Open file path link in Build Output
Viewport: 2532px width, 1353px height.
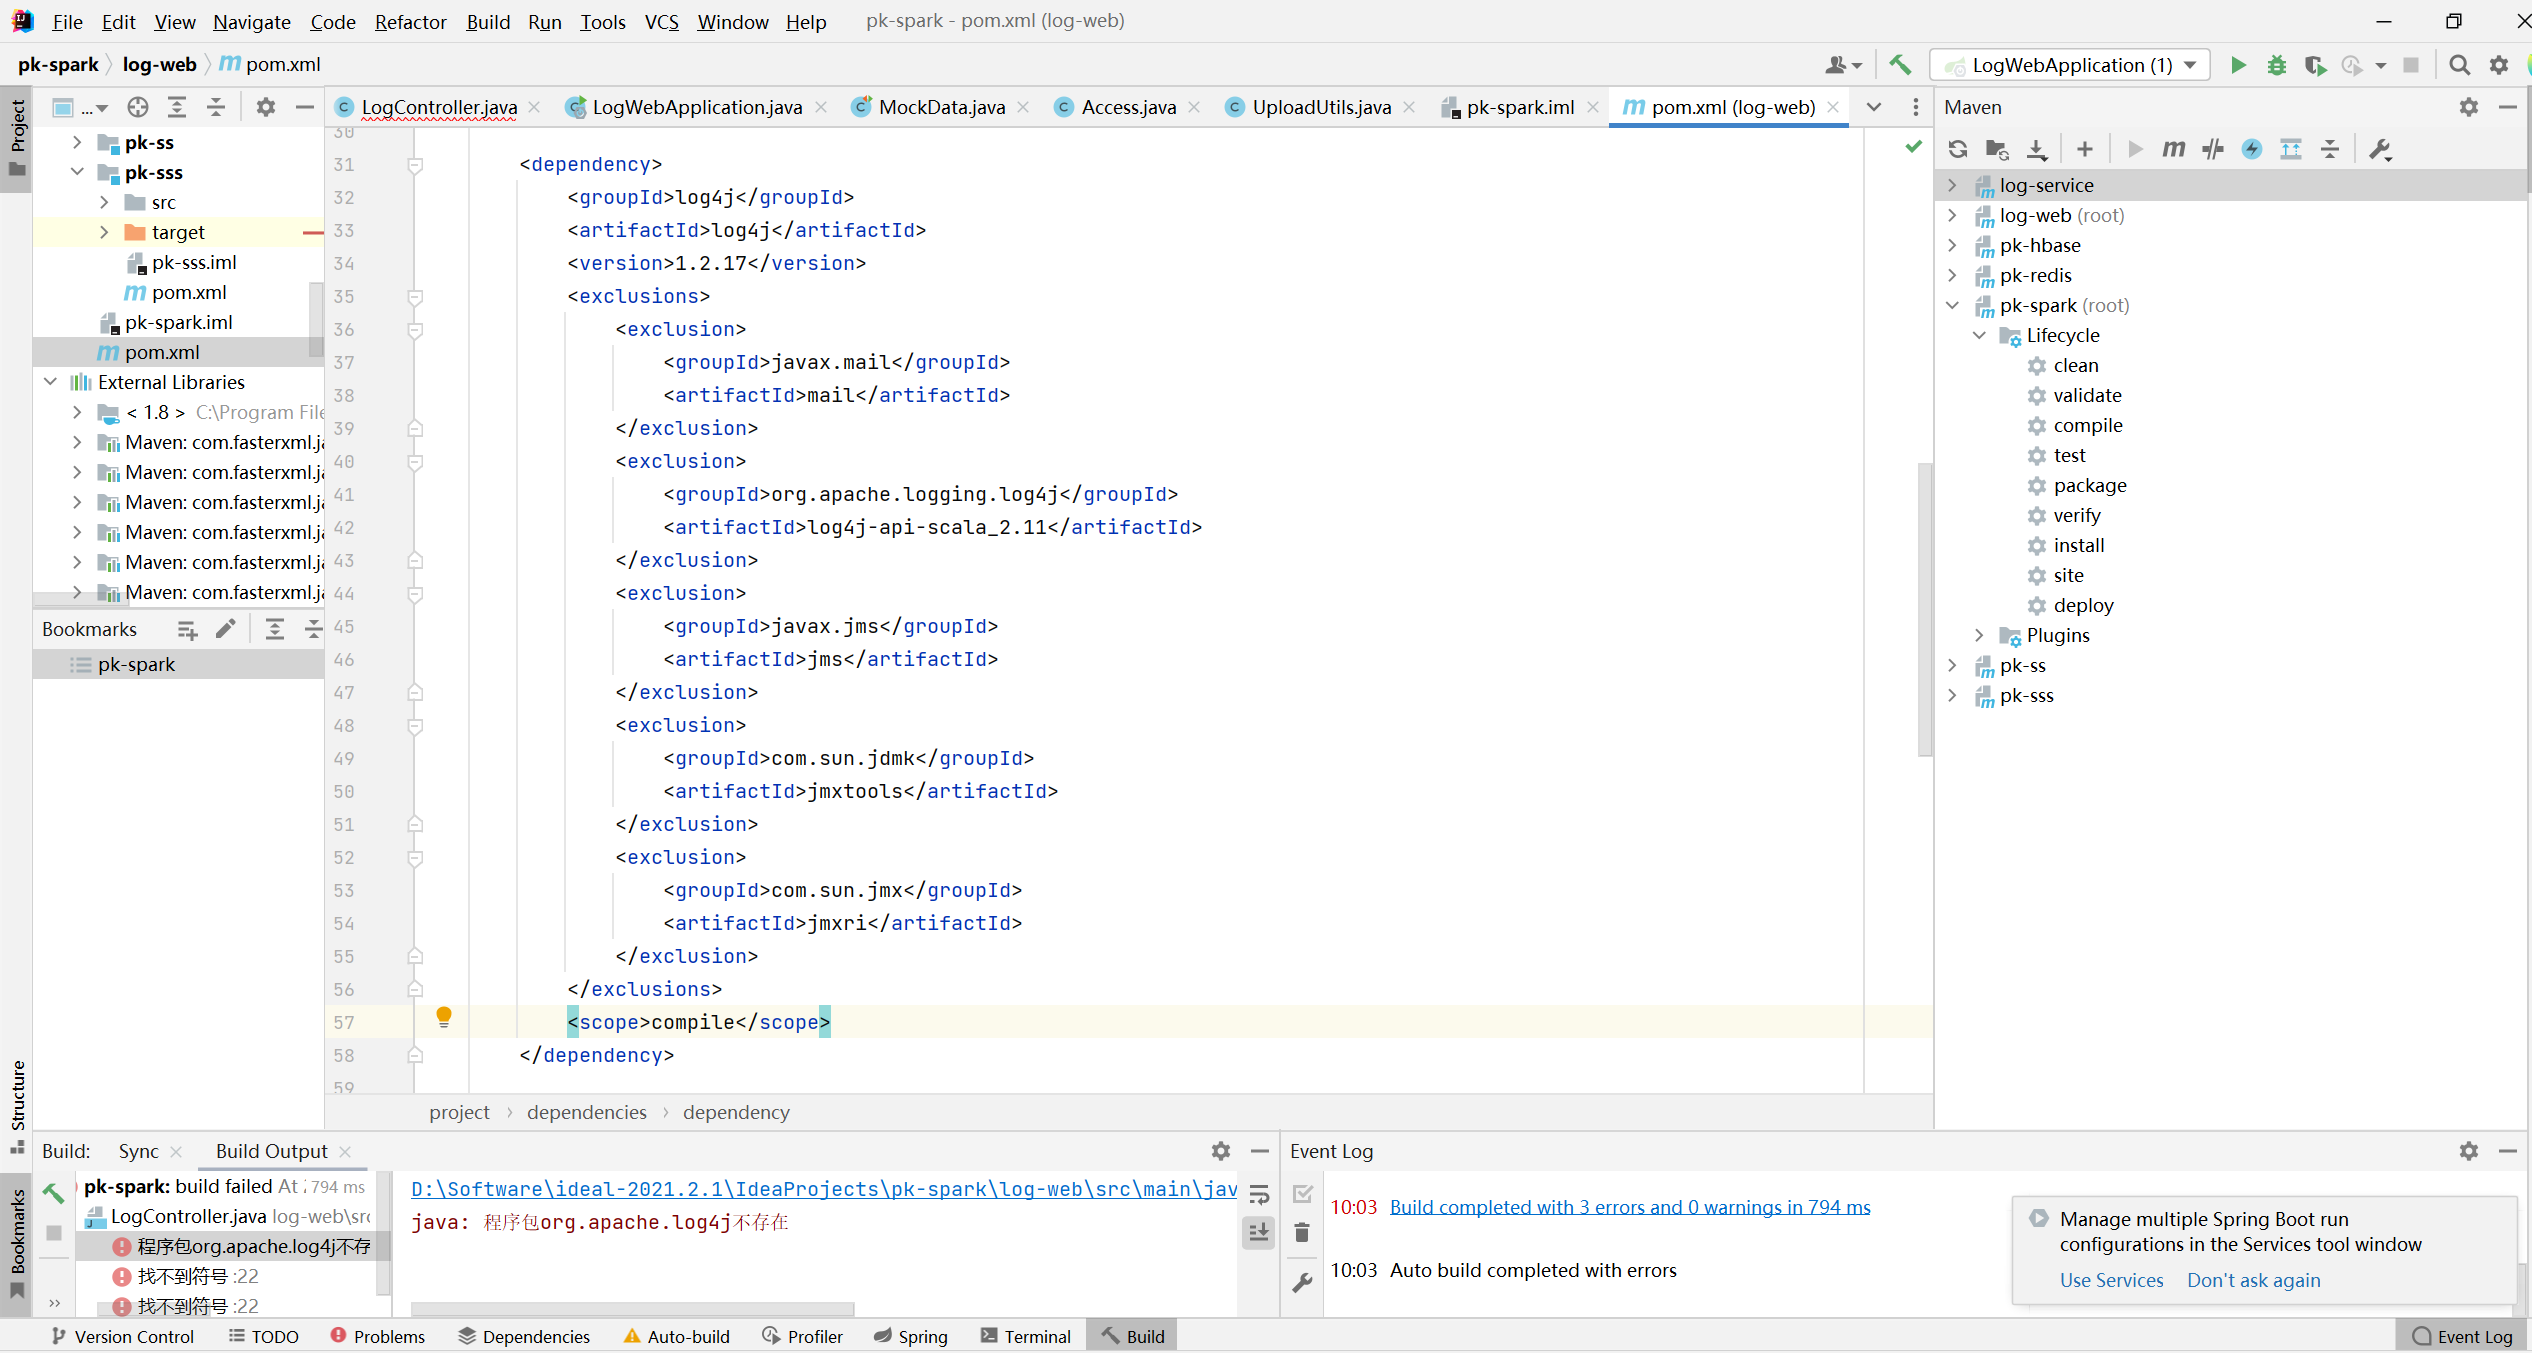point(824,1189)
